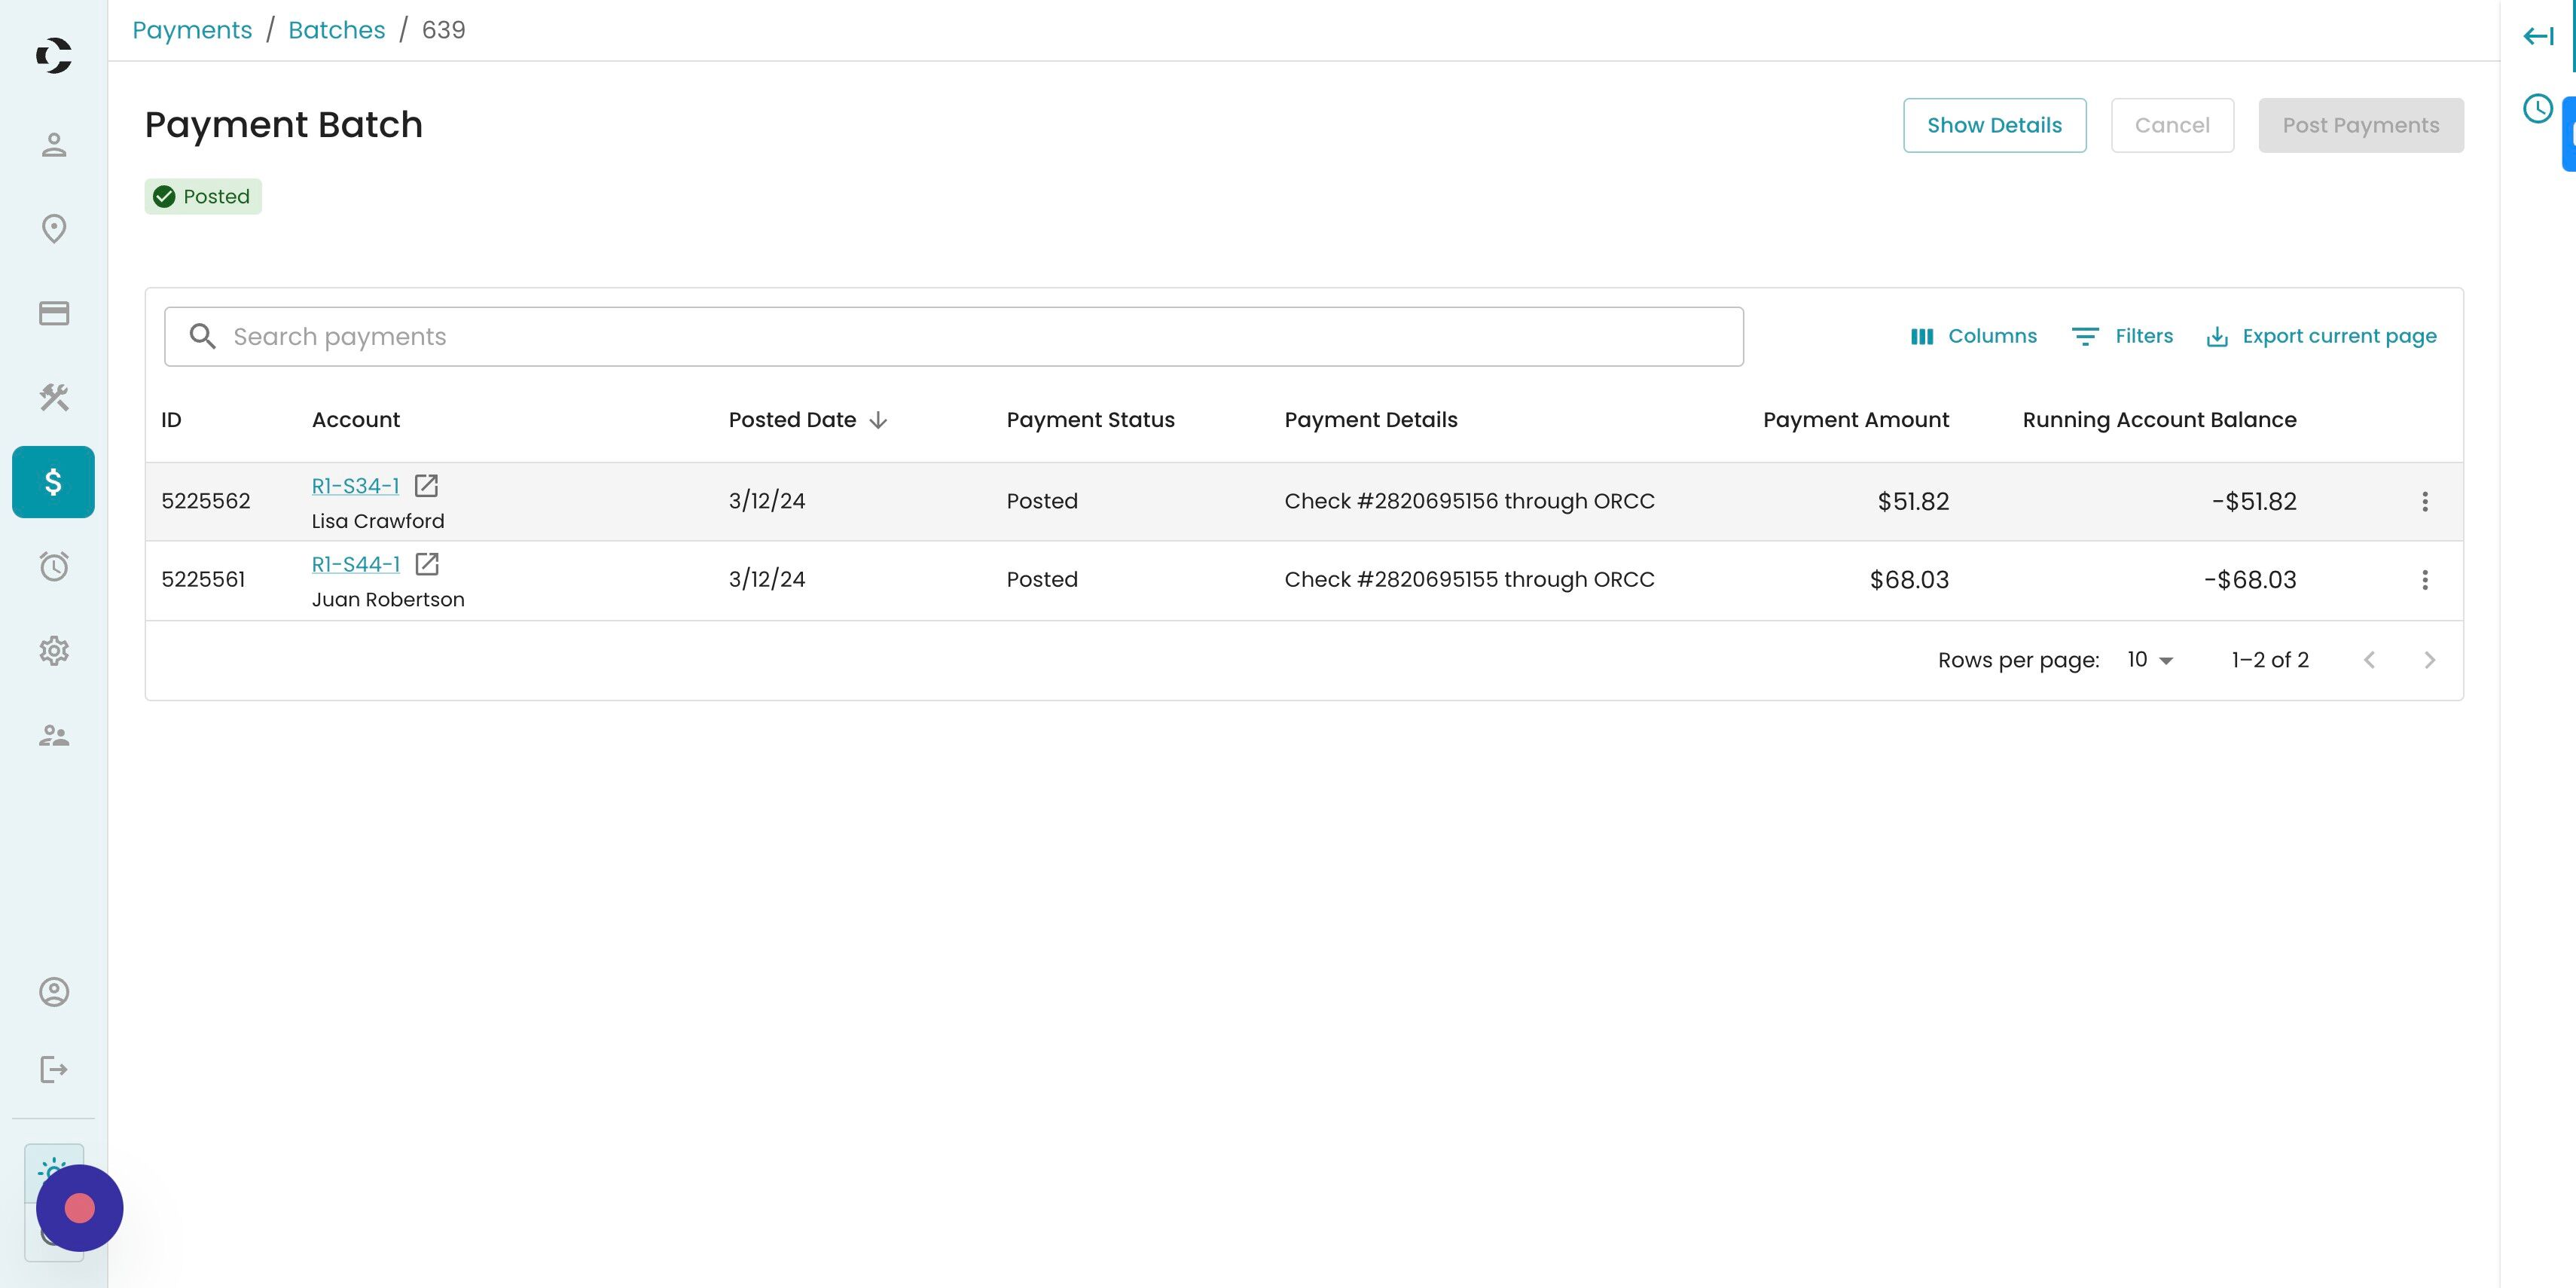Image resolution: width=2576 pixels, height=1288 pixels.
Task: Open the alarm clock sidebar icon
Action: point(54,566)
